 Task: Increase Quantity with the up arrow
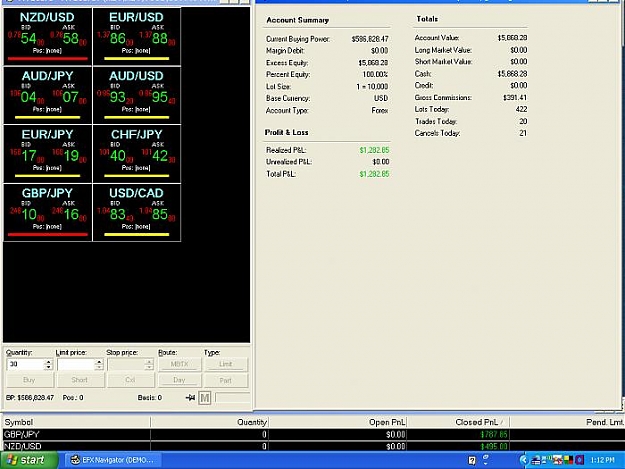pyautogui.click(x=48, y=362)
